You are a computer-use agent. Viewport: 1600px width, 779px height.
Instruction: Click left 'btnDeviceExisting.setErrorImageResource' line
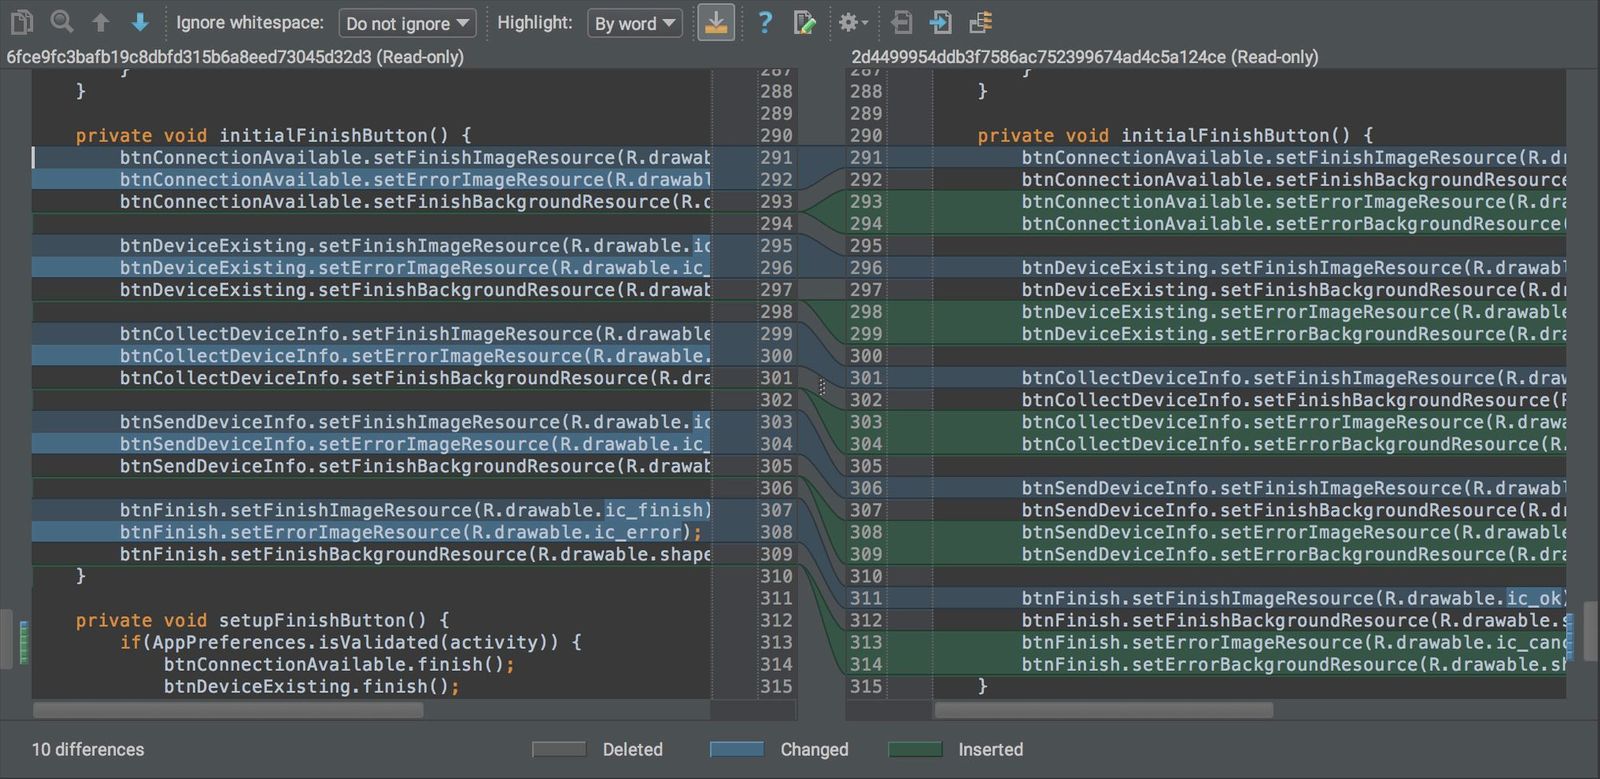415,268
